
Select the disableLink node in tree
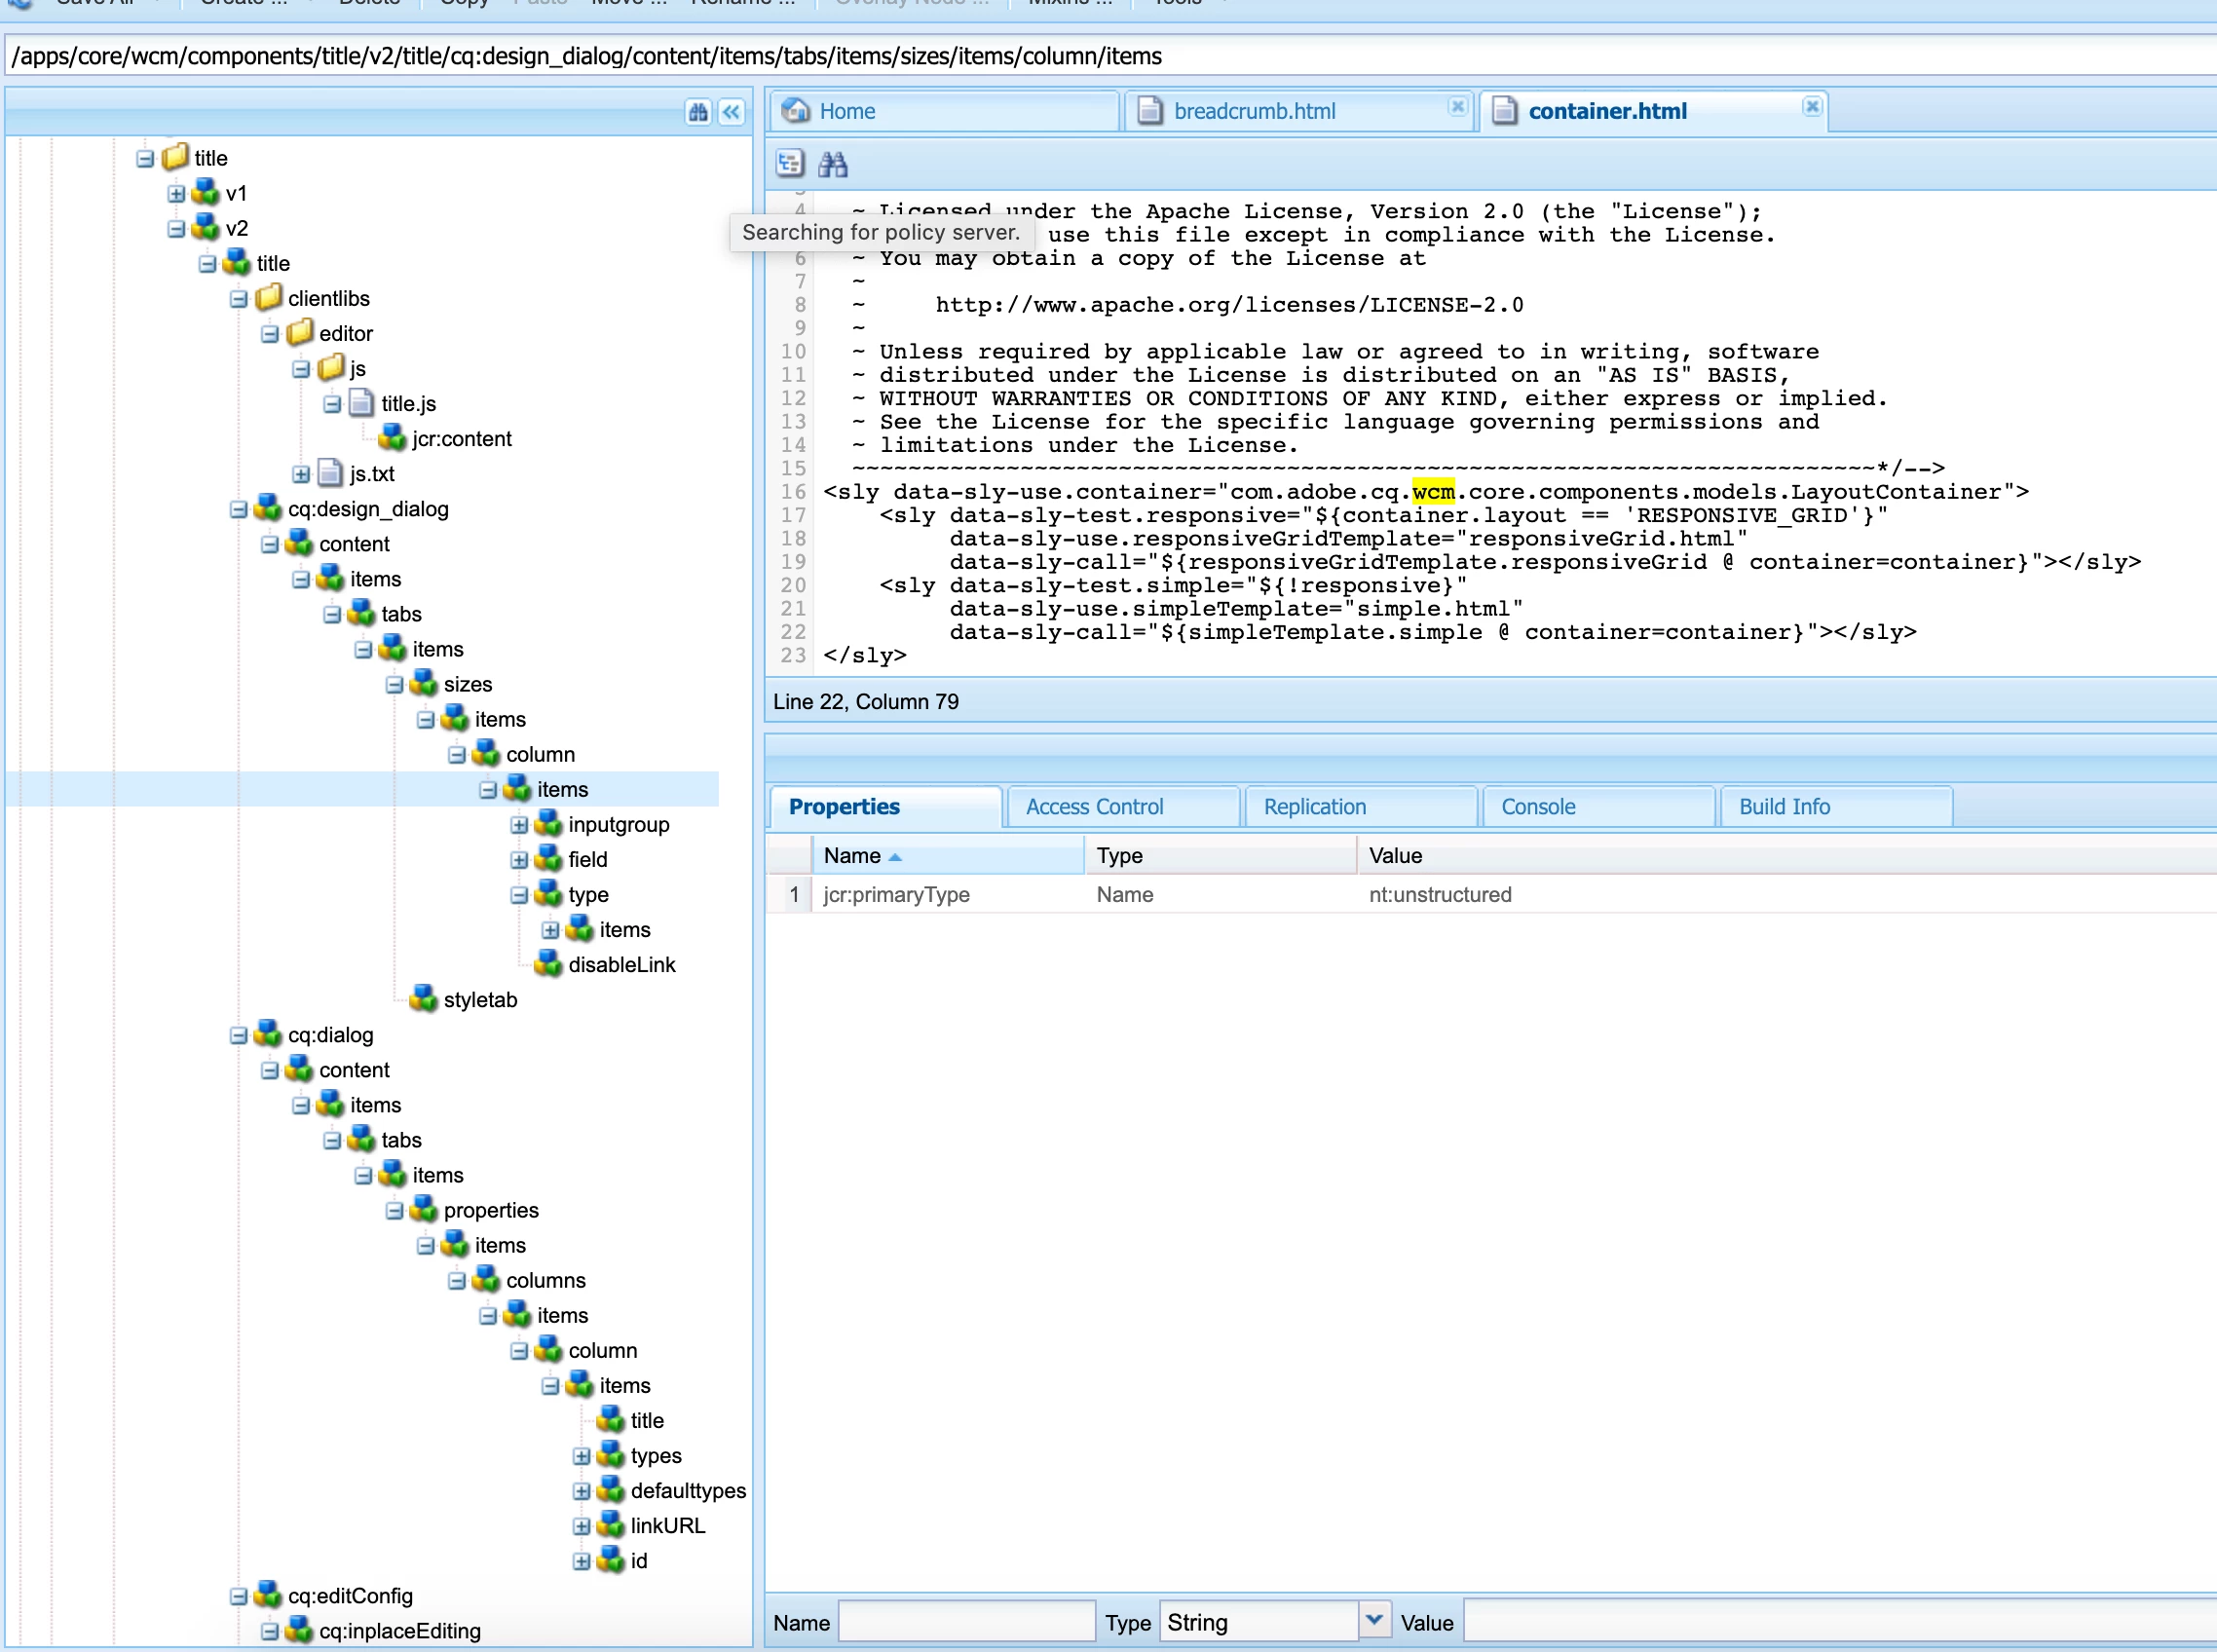[621, 965]
